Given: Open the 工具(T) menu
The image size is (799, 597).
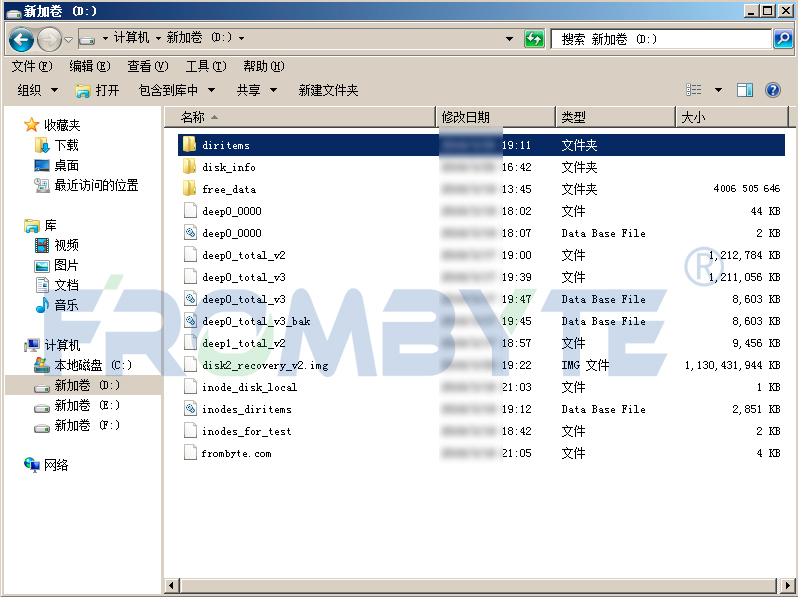Looking at the screenshot, I should tap(206, 66).
